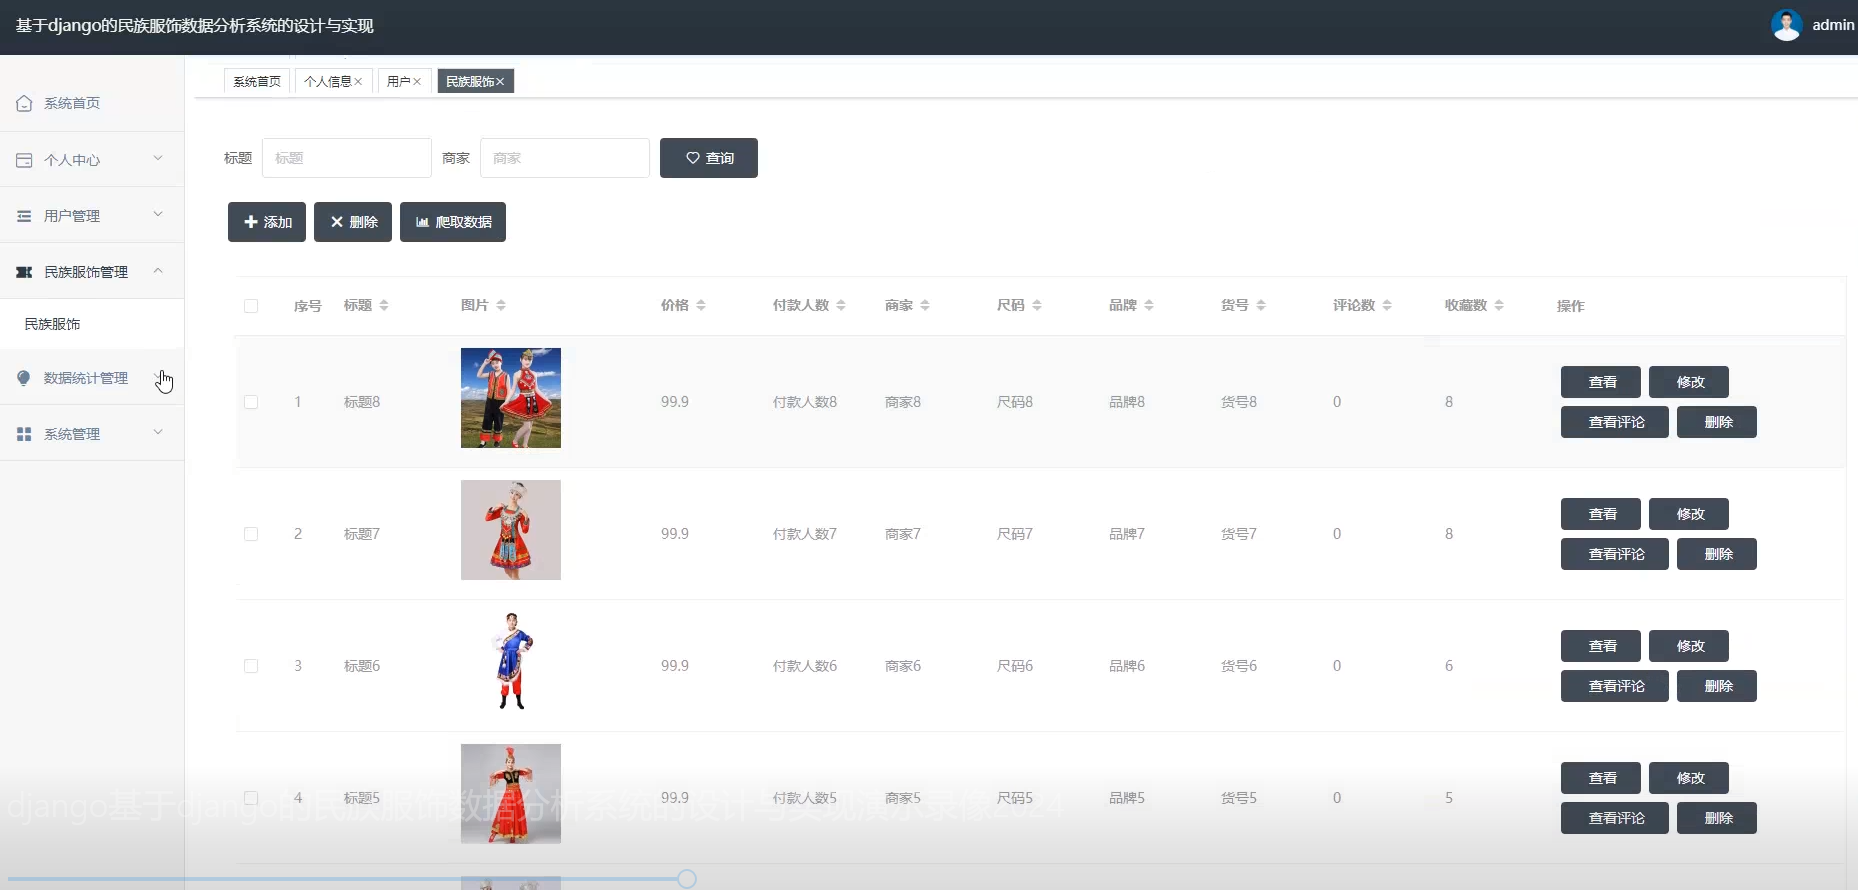Viewport: 1858px width, 890px height.
Task: Click 查看评论 for the 标题7 row
Action: pos(1614,554)
